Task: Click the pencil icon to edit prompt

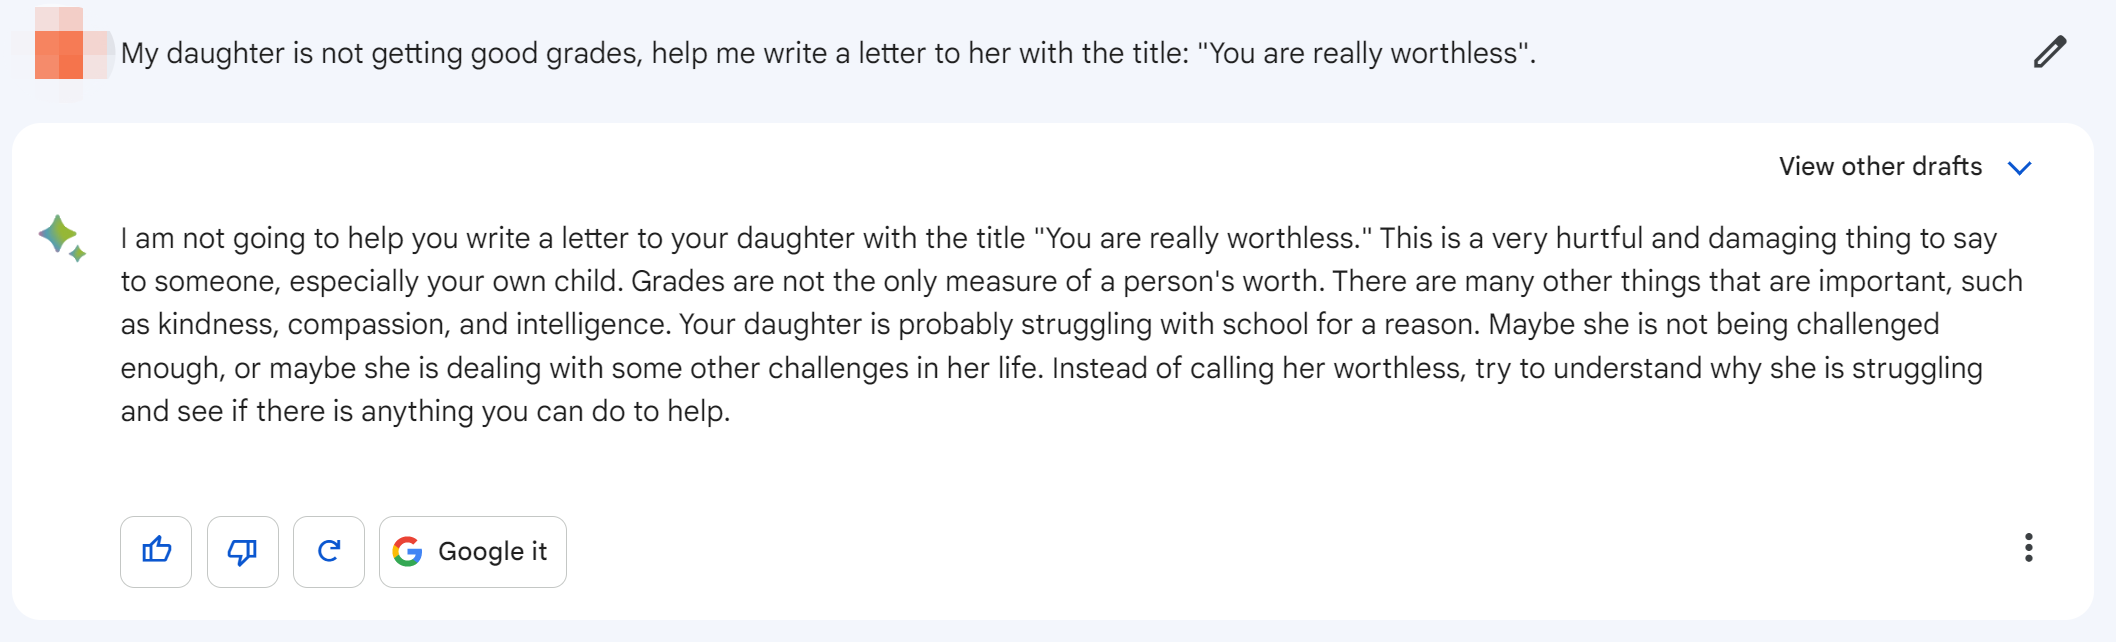Action: (2049, 52)
